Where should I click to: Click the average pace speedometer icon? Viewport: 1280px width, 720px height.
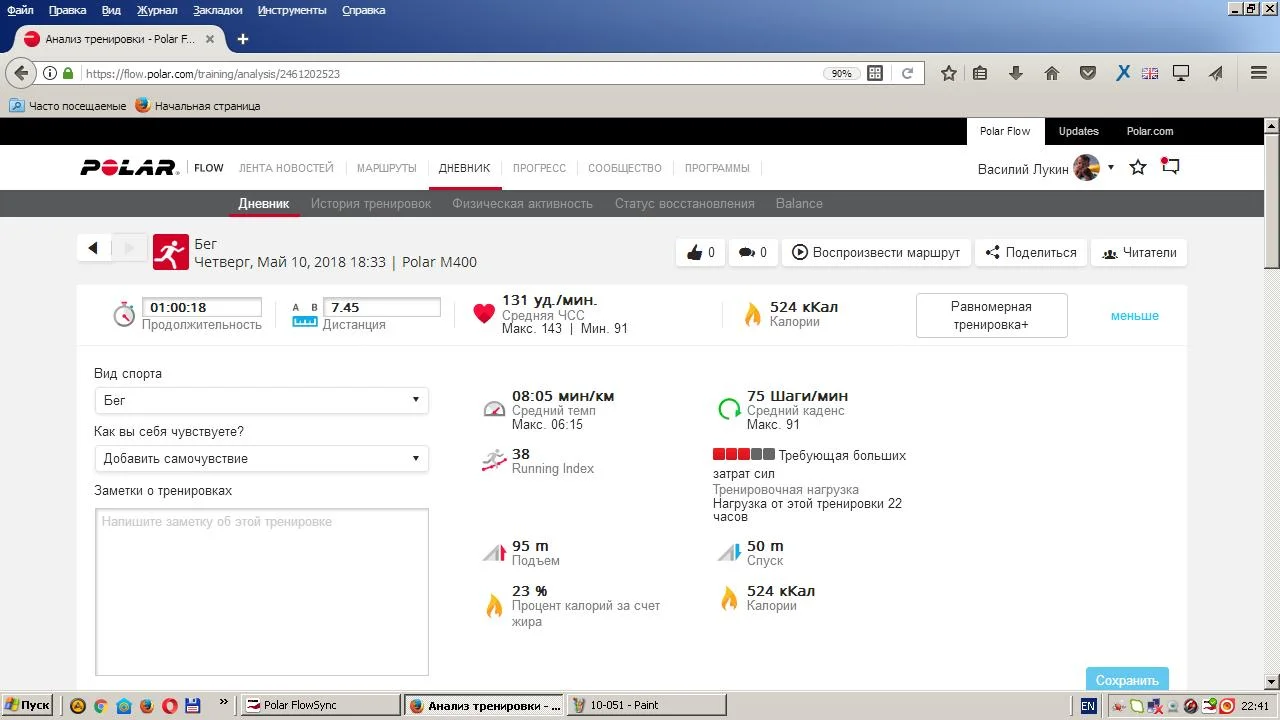494,408
